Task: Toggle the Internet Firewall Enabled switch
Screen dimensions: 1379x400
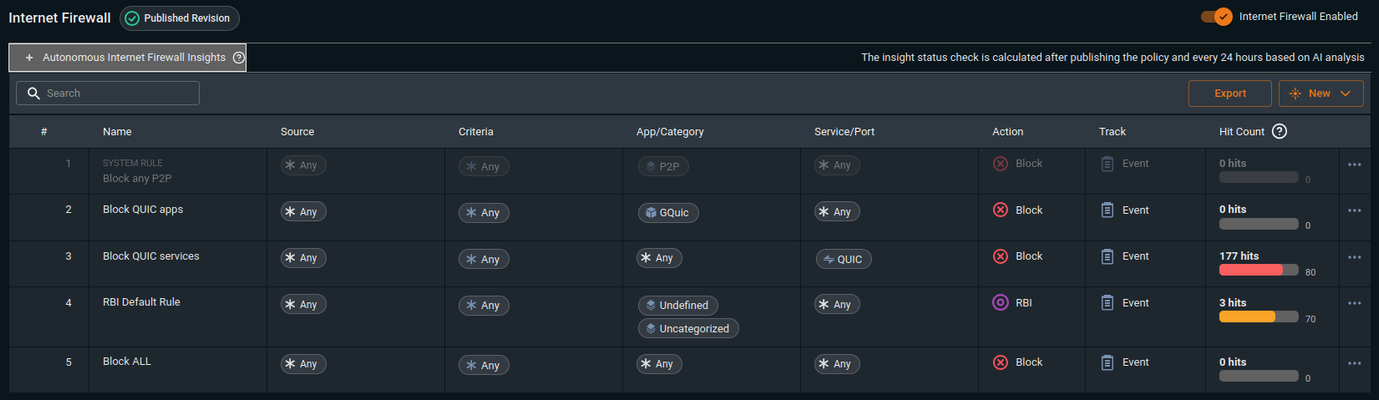Action: (1216, 16)
